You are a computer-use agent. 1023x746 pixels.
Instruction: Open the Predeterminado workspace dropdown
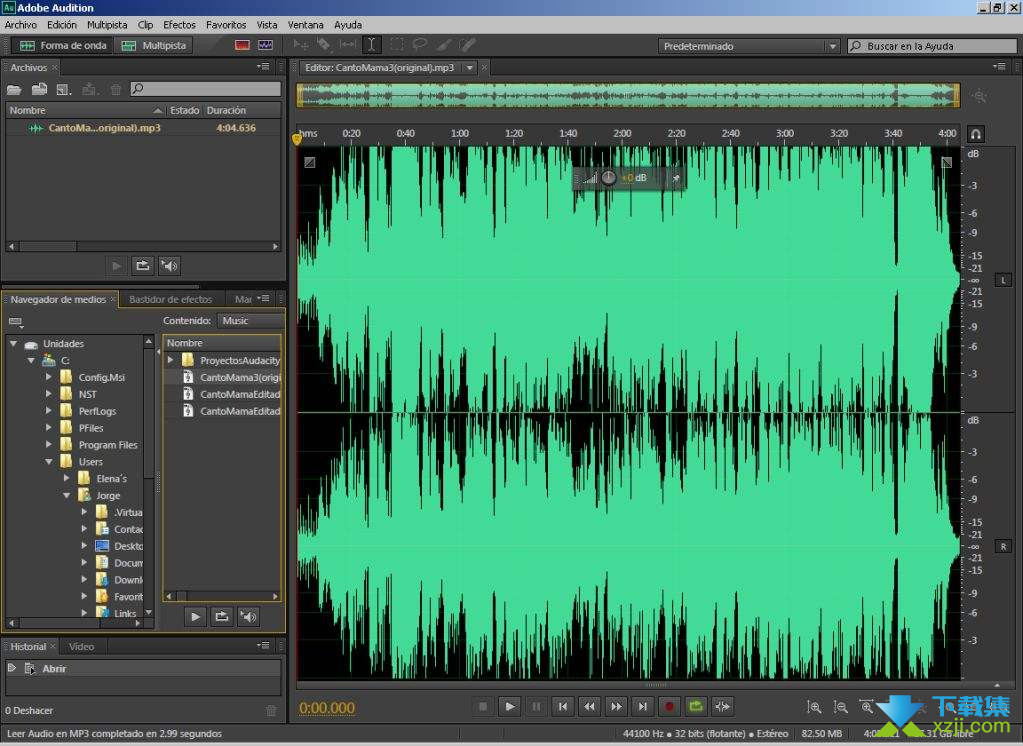tap(748, 46)
